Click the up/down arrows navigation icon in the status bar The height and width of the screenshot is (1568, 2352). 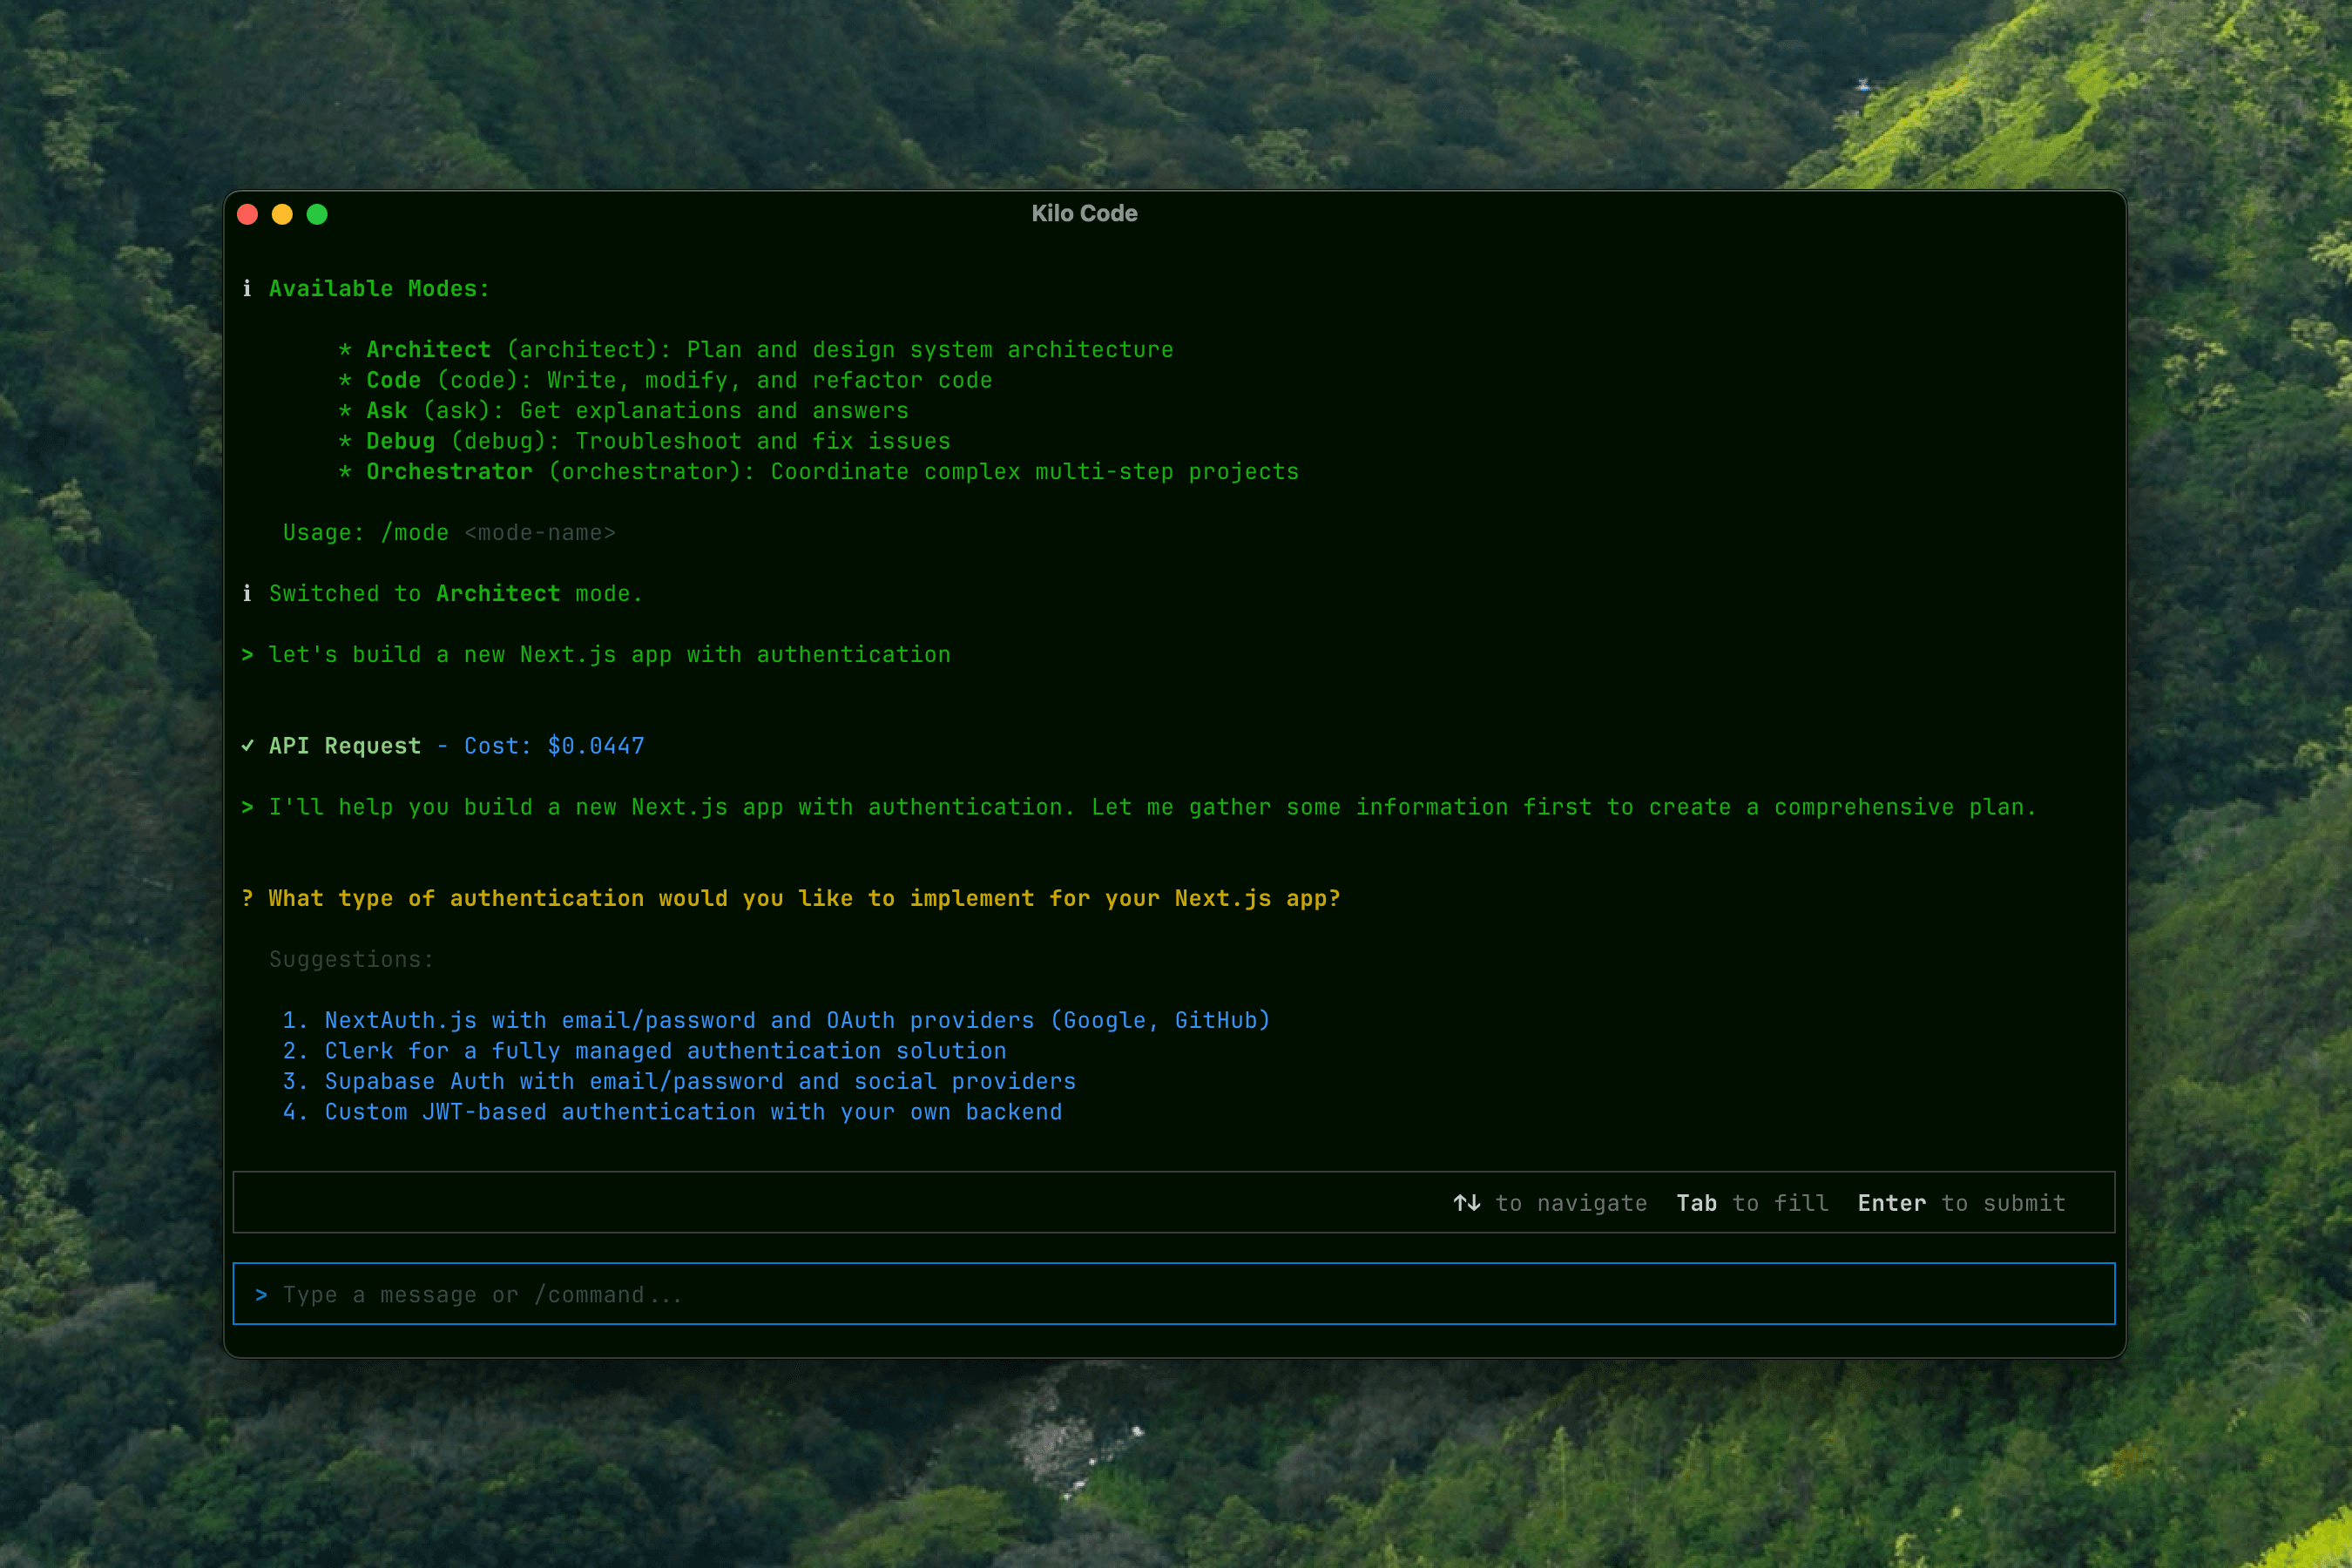[x=1466, y=1203]
